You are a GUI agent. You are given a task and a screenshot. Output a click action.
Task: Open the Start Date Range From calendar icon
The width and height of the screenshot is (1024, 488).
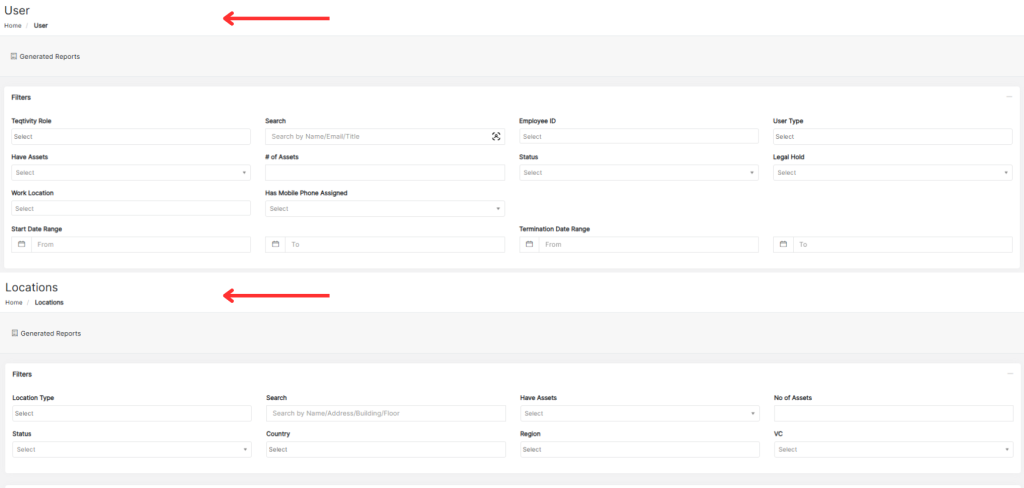[x=21, y=244]
